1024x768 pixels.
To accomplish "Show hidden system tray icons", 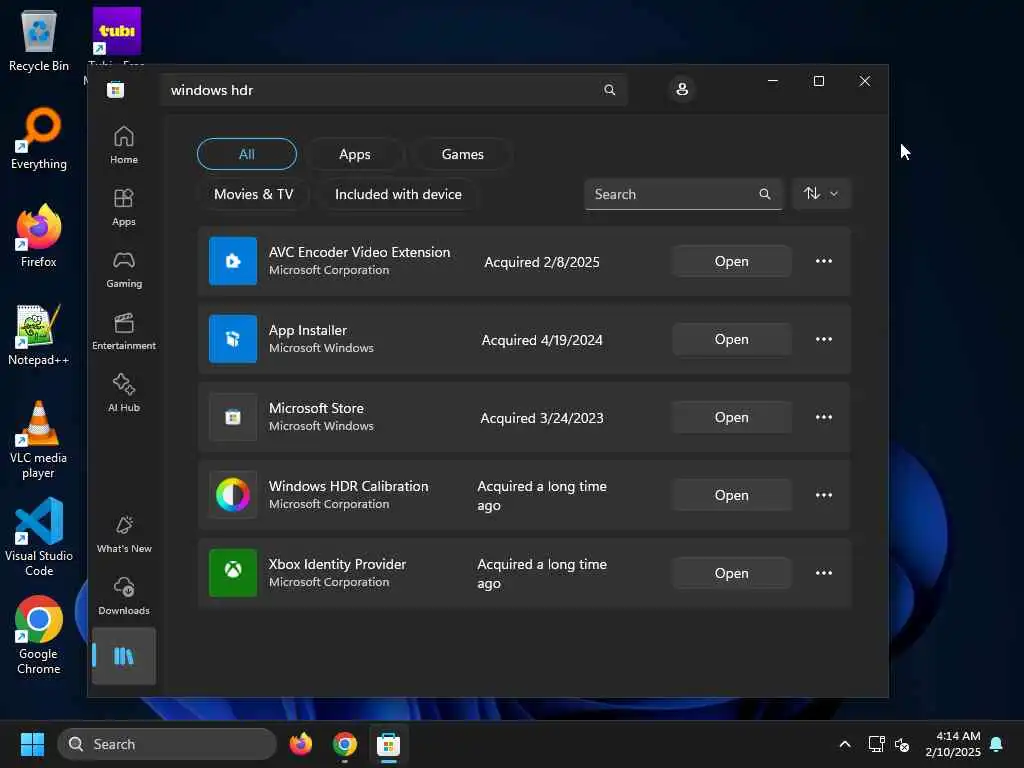I will pyautogui.click(x=844, y=744).
